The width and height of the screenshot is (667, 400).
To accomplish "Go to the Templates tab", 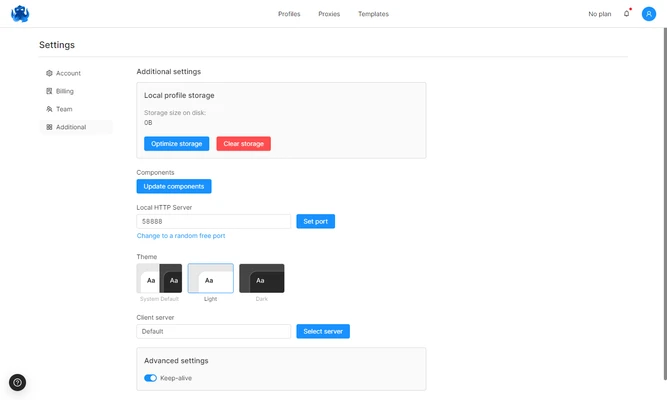I will click(373, 14).
